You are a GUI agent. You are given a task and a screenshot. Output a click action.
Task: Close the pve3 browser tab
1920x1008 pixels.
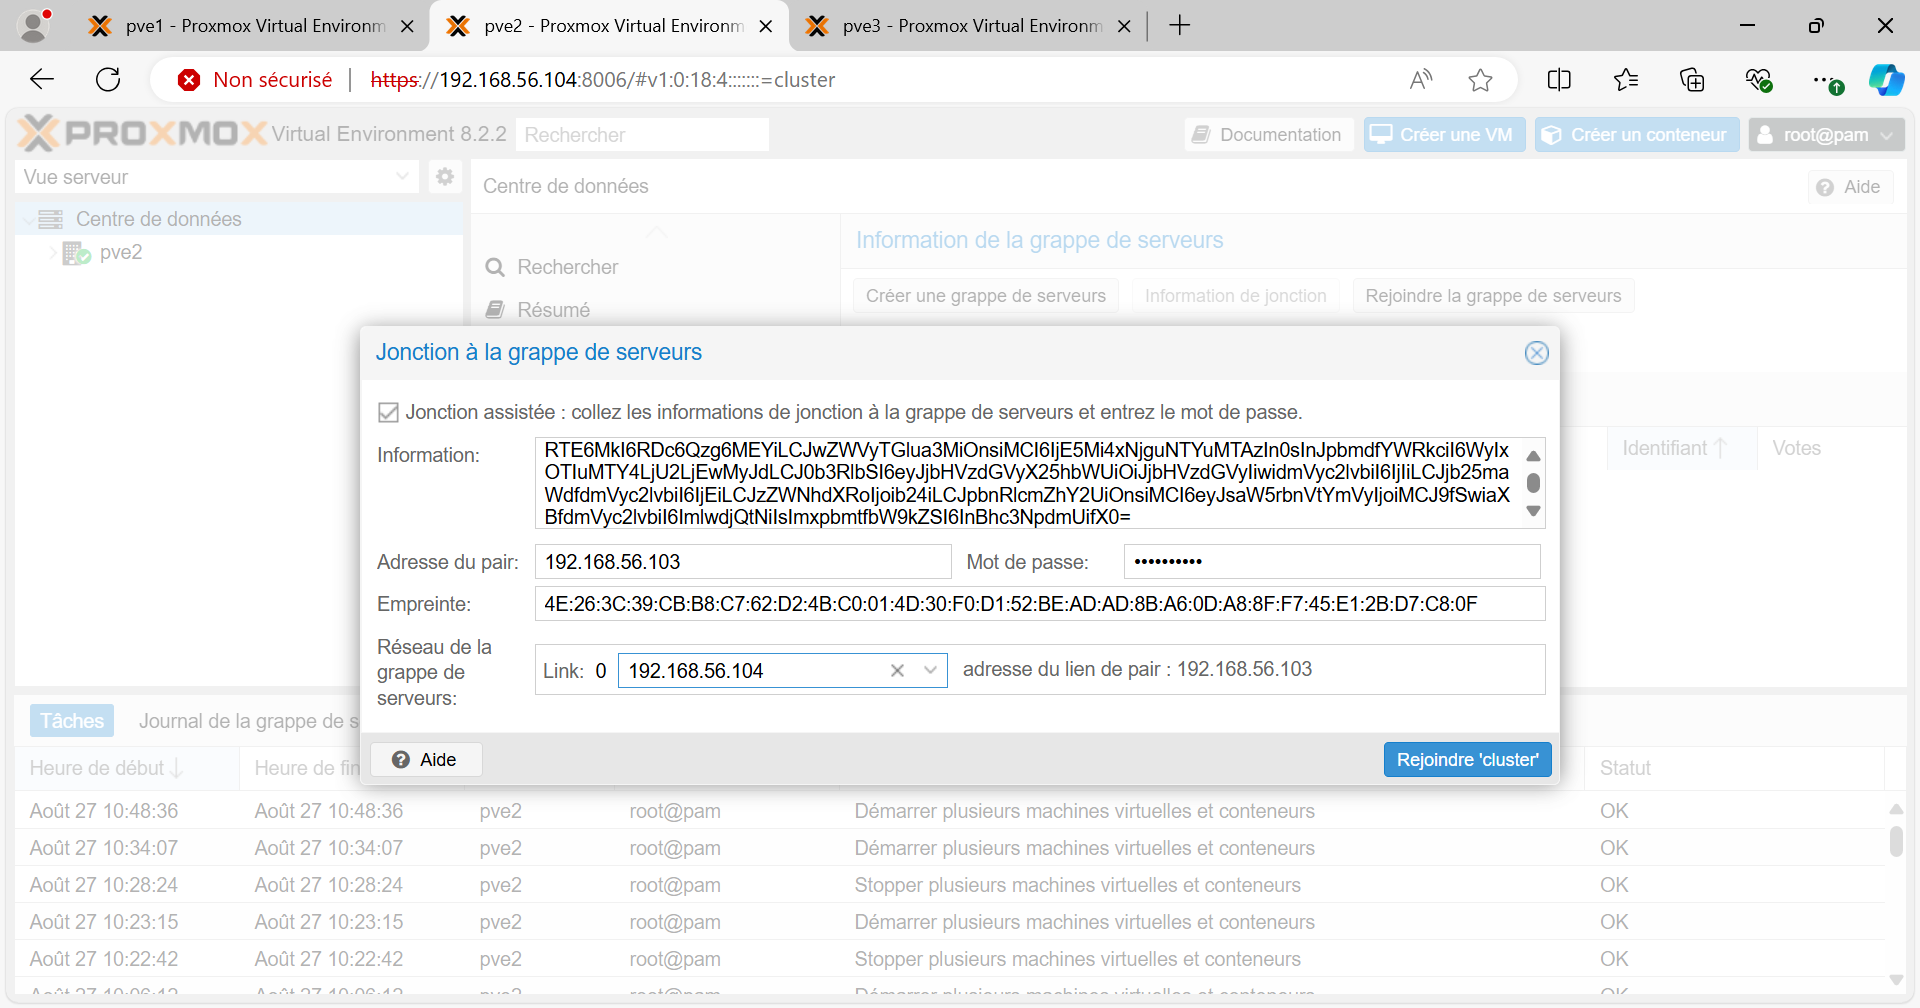(1124, 26)
